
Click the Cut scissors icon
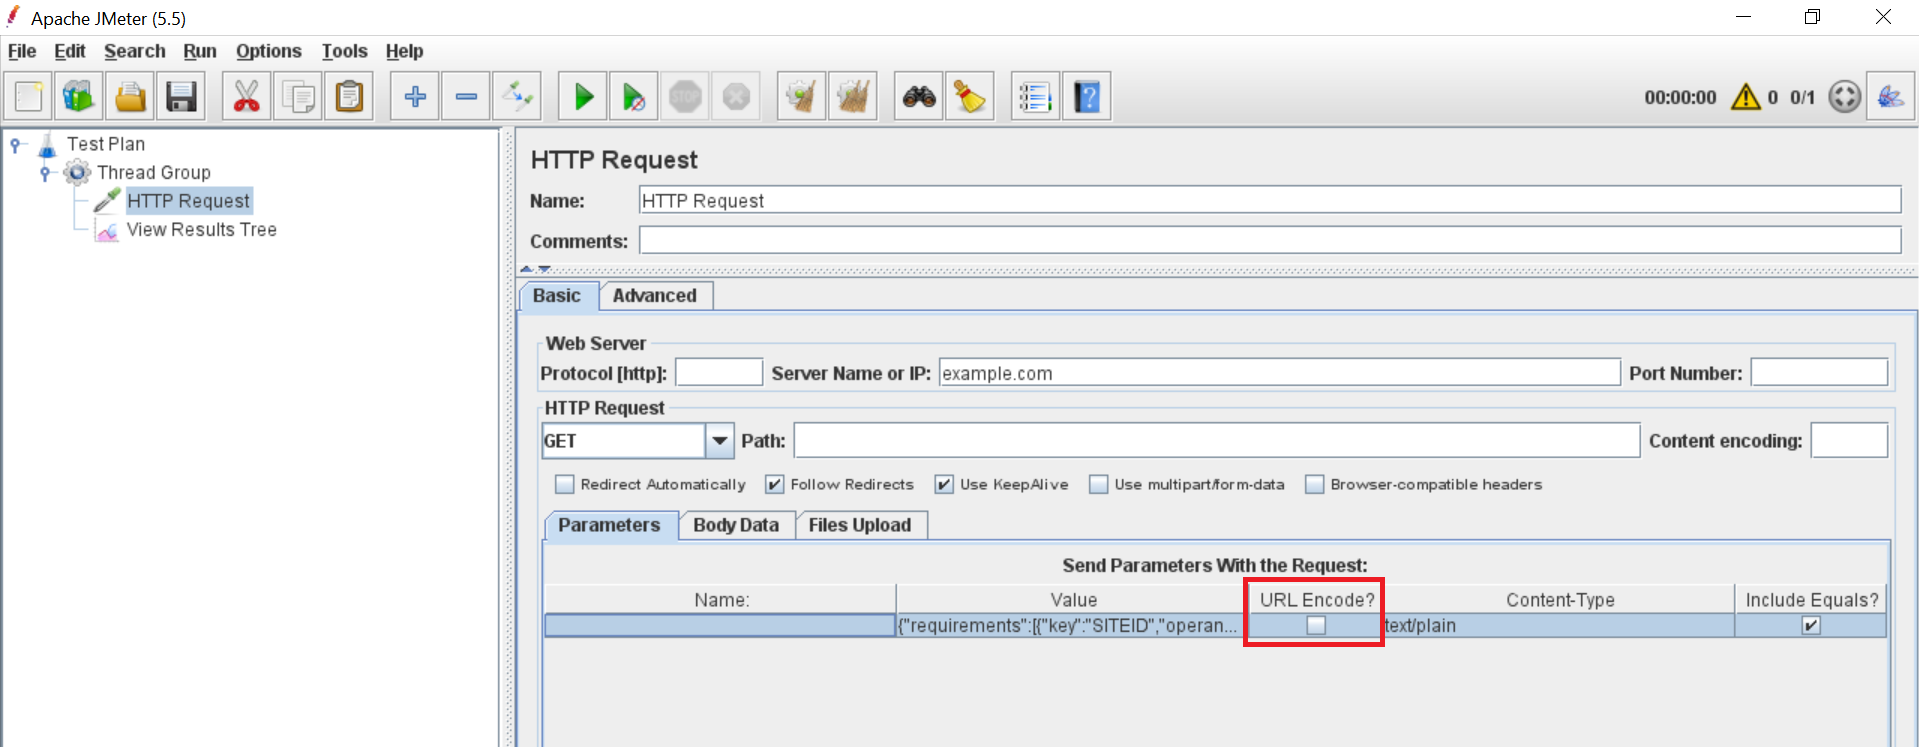click(246, 97)
